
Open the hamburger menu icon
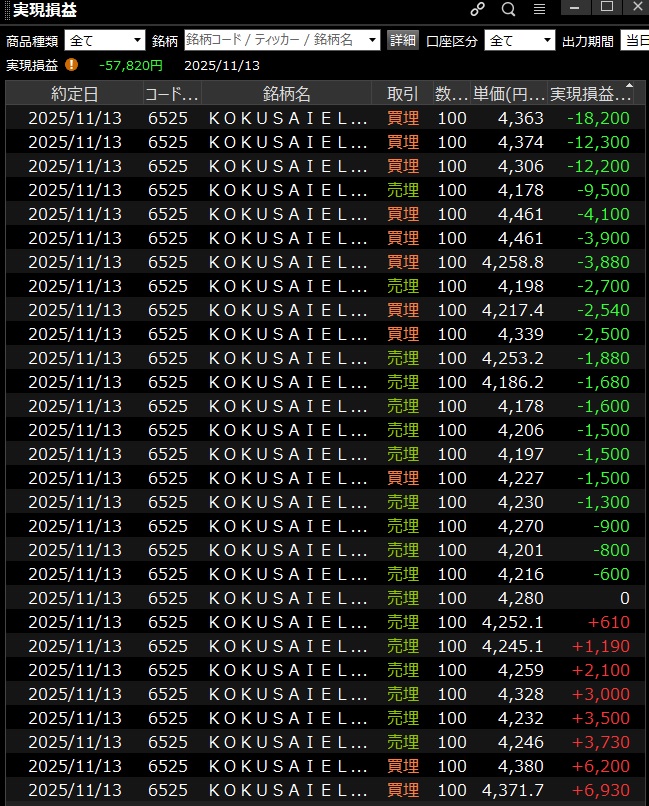point(539,9)
